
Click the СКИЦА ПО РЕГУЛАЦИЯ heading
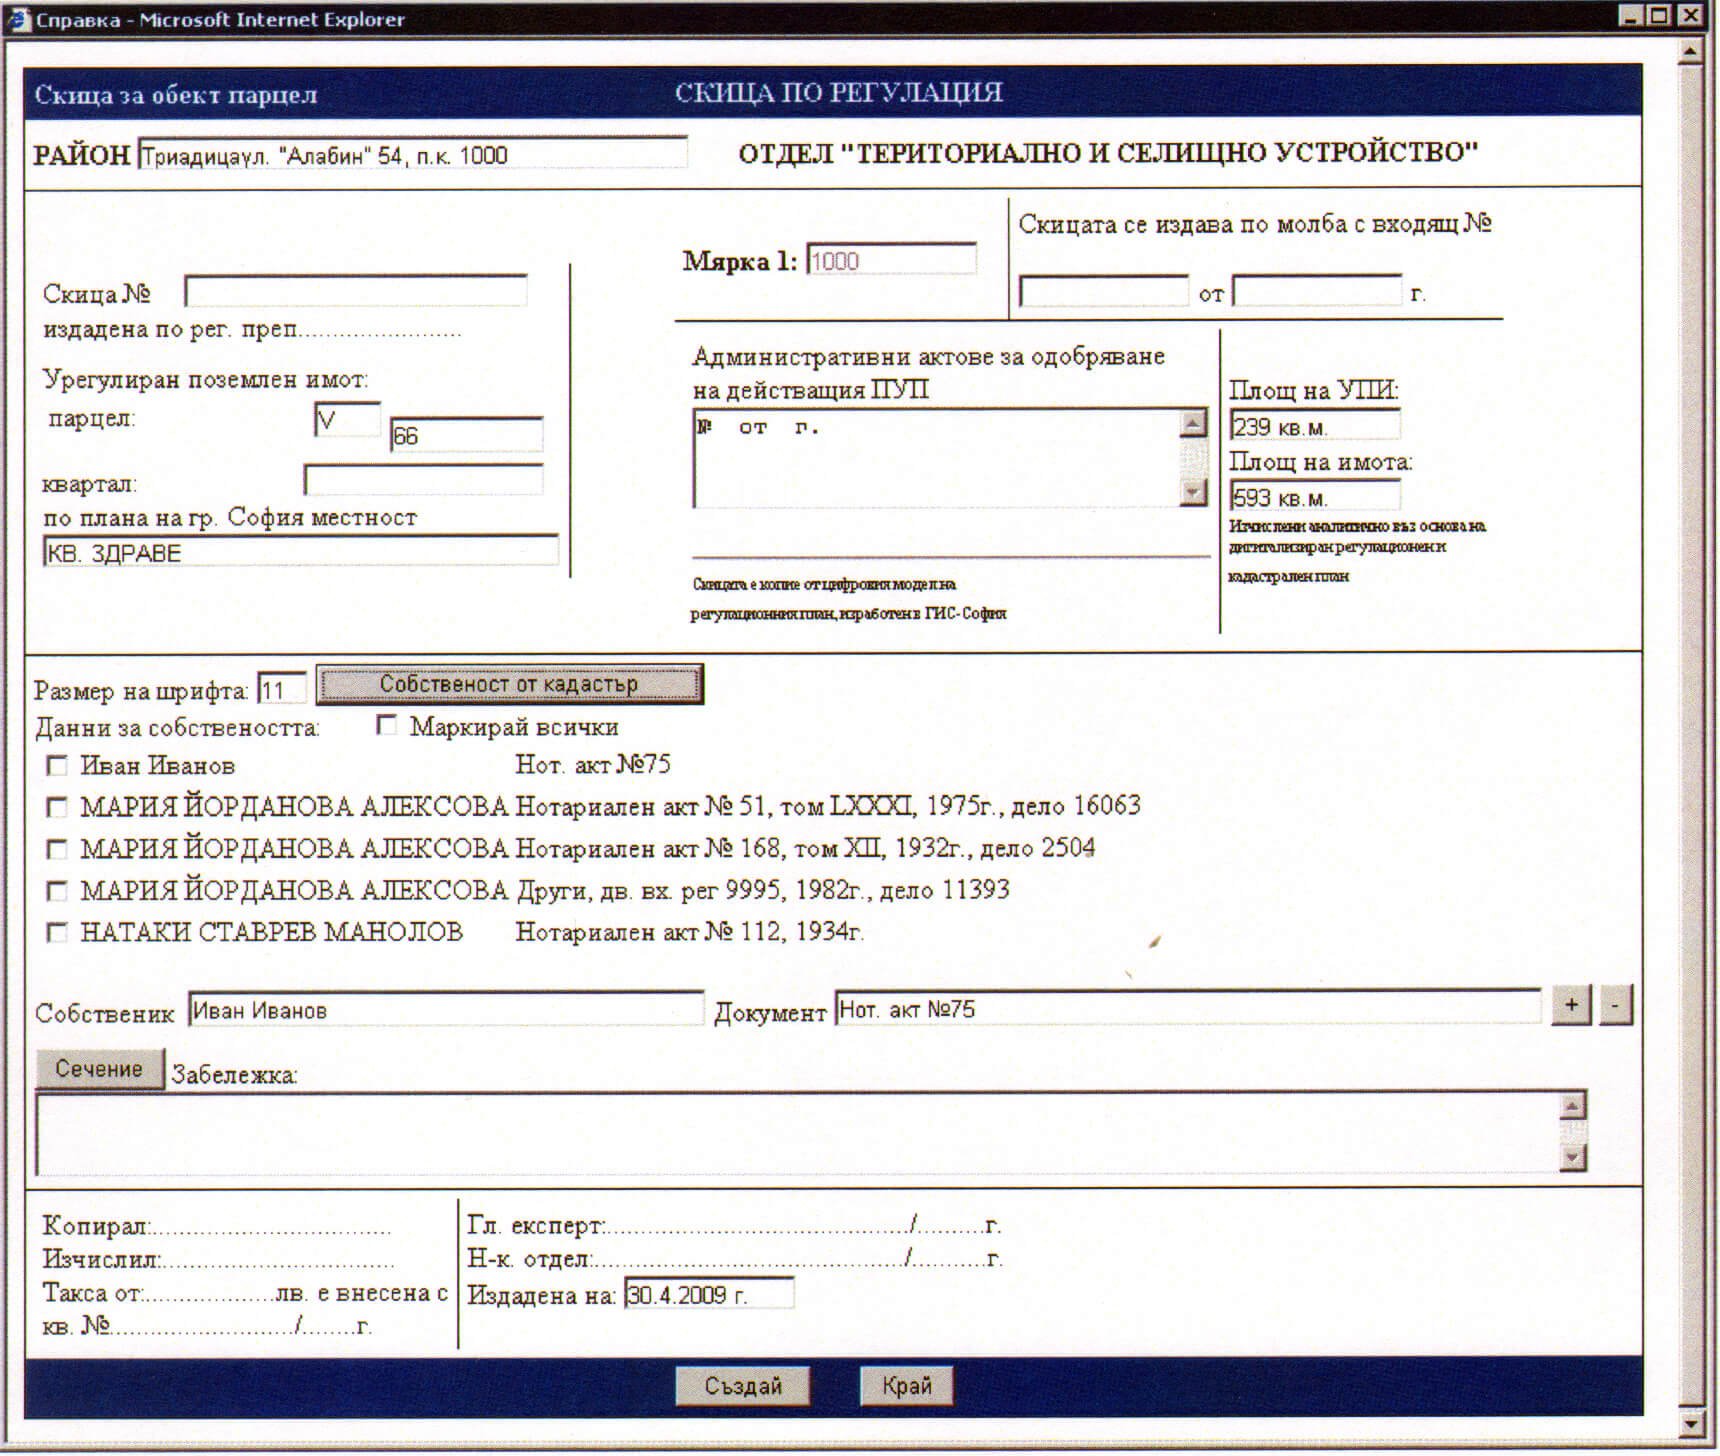pos(838,92)
